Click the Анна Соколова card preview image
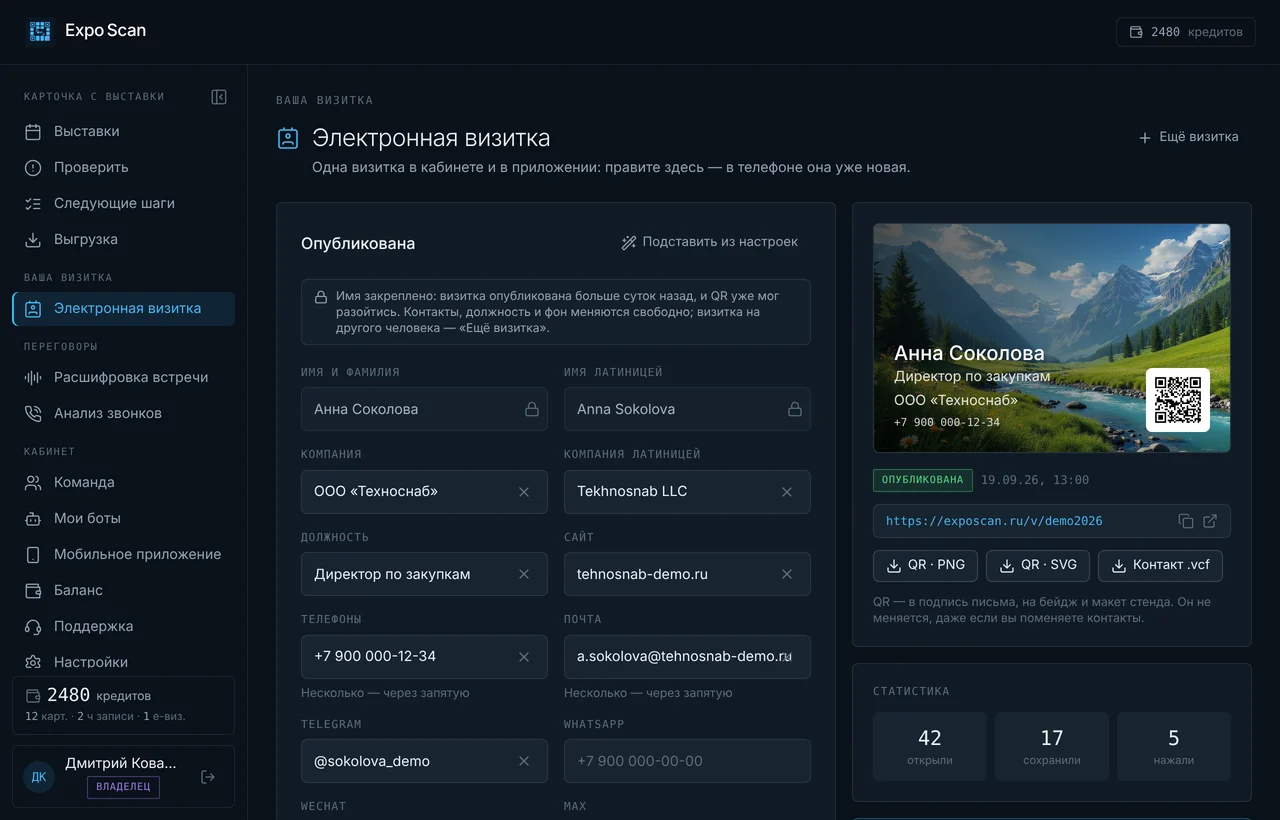 1052,338
